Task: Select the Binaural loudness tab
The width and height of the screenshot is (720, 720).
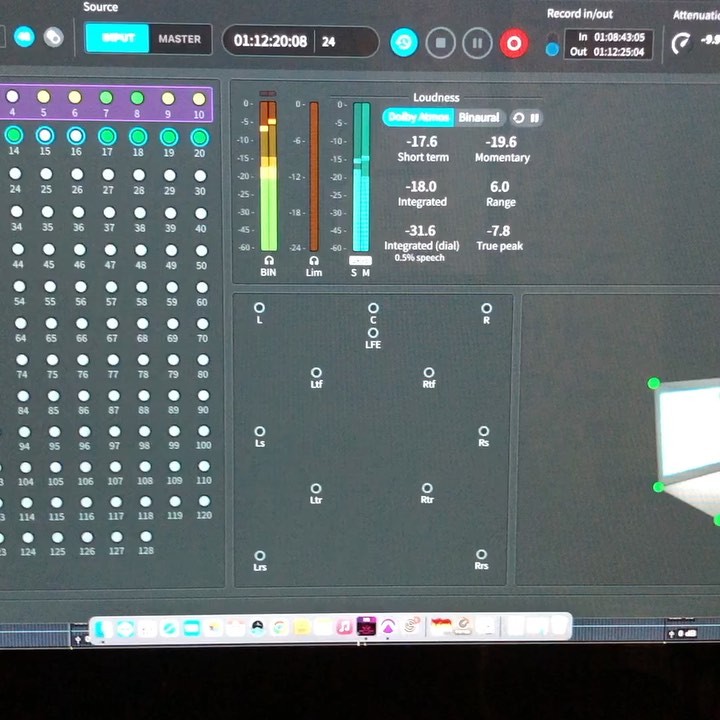Action: tap(479, 117)
